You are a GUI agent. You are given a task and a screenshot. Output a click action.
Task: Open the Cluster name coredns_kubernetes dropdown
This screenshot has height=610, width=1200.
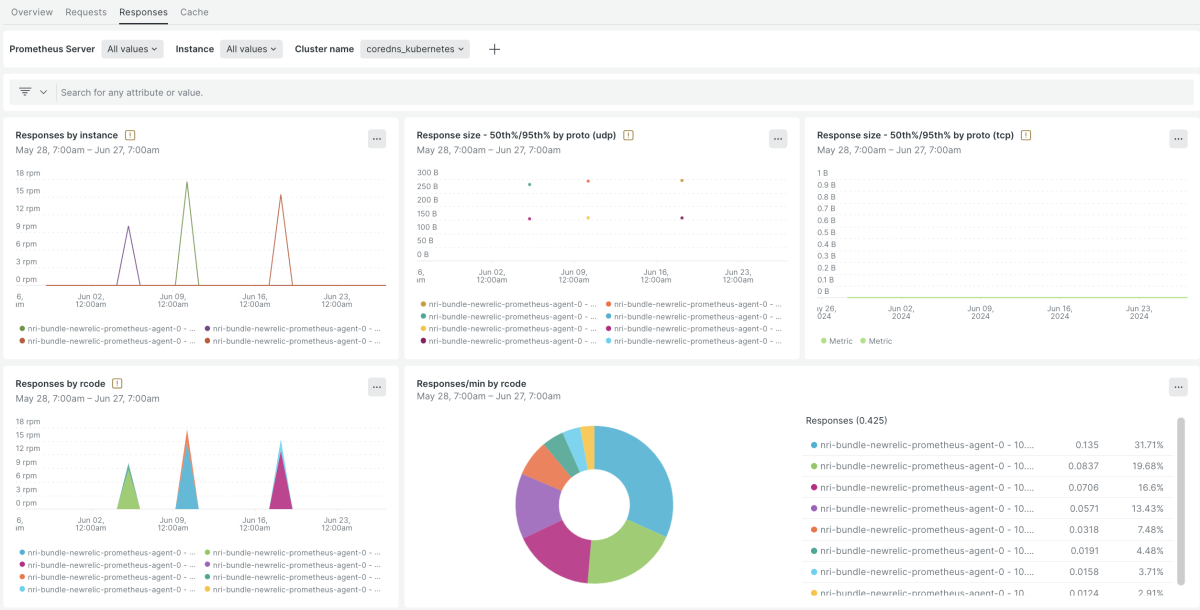pyautogui.click(x=415, y=49)
